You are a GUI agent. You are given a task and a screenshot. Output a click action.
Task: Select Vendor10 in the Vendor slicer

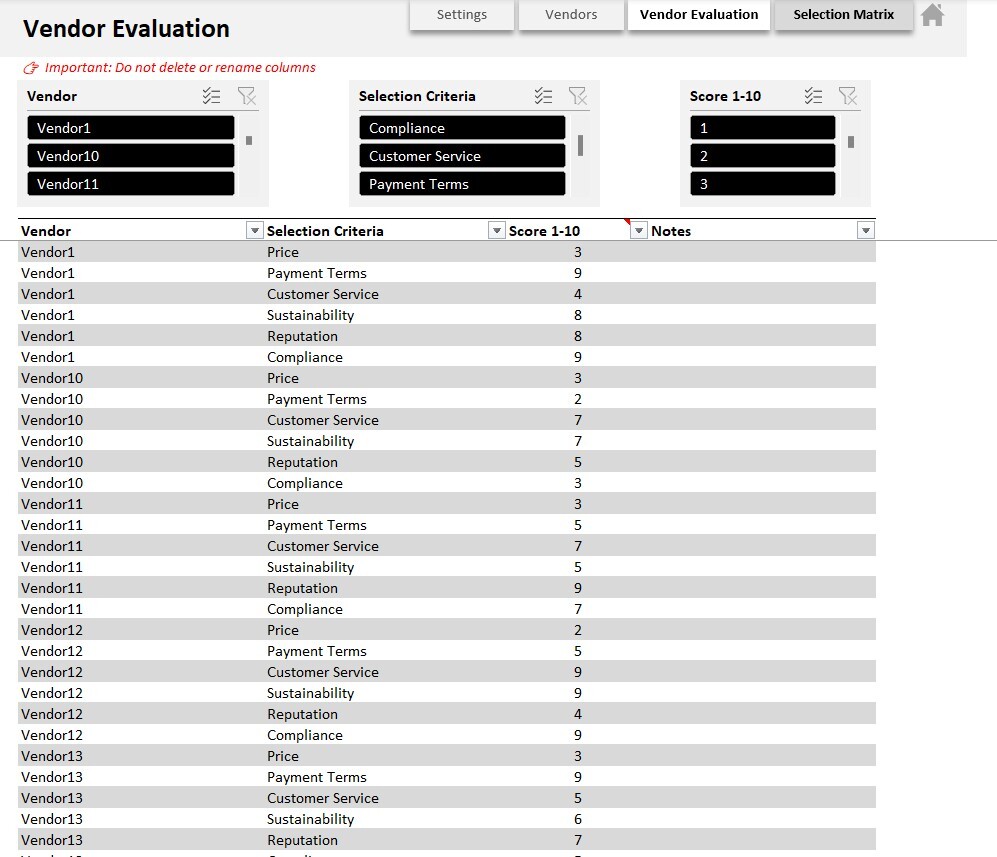click(x=130, y=155)
